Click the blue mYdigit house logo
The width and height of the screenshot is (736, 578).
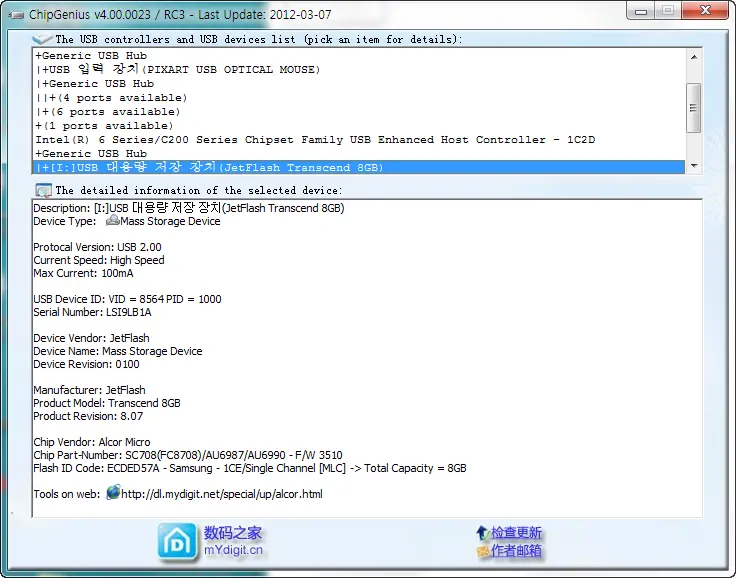(176, 542)
